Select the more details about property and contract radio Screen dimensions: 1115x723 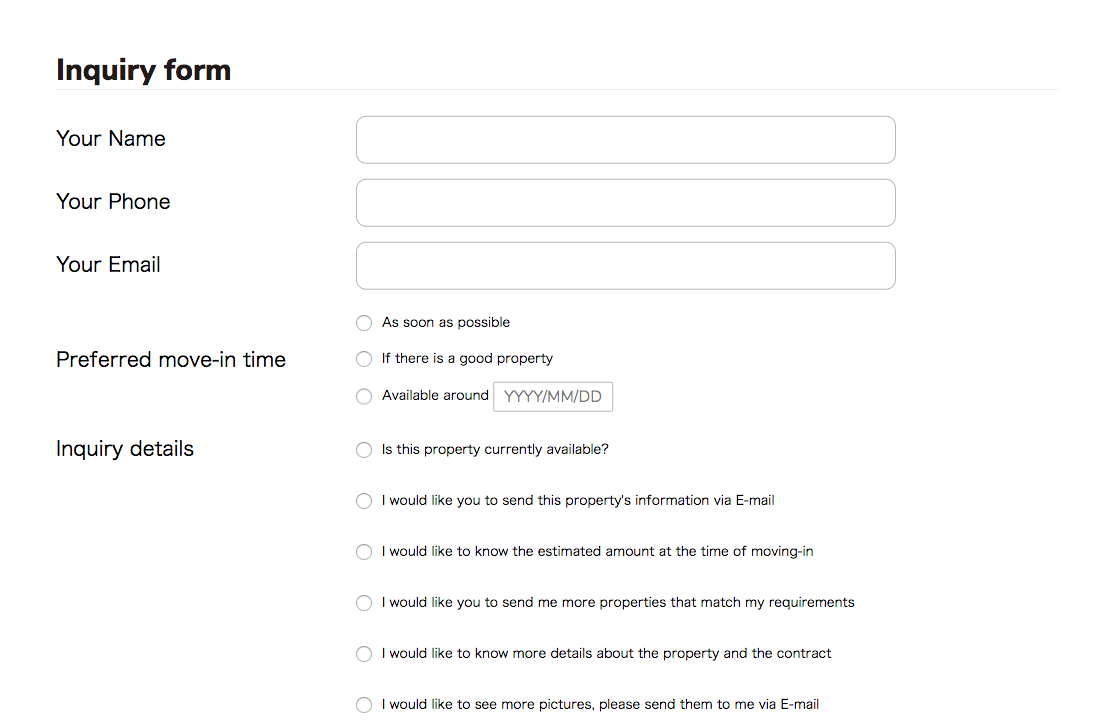(364, 654)
